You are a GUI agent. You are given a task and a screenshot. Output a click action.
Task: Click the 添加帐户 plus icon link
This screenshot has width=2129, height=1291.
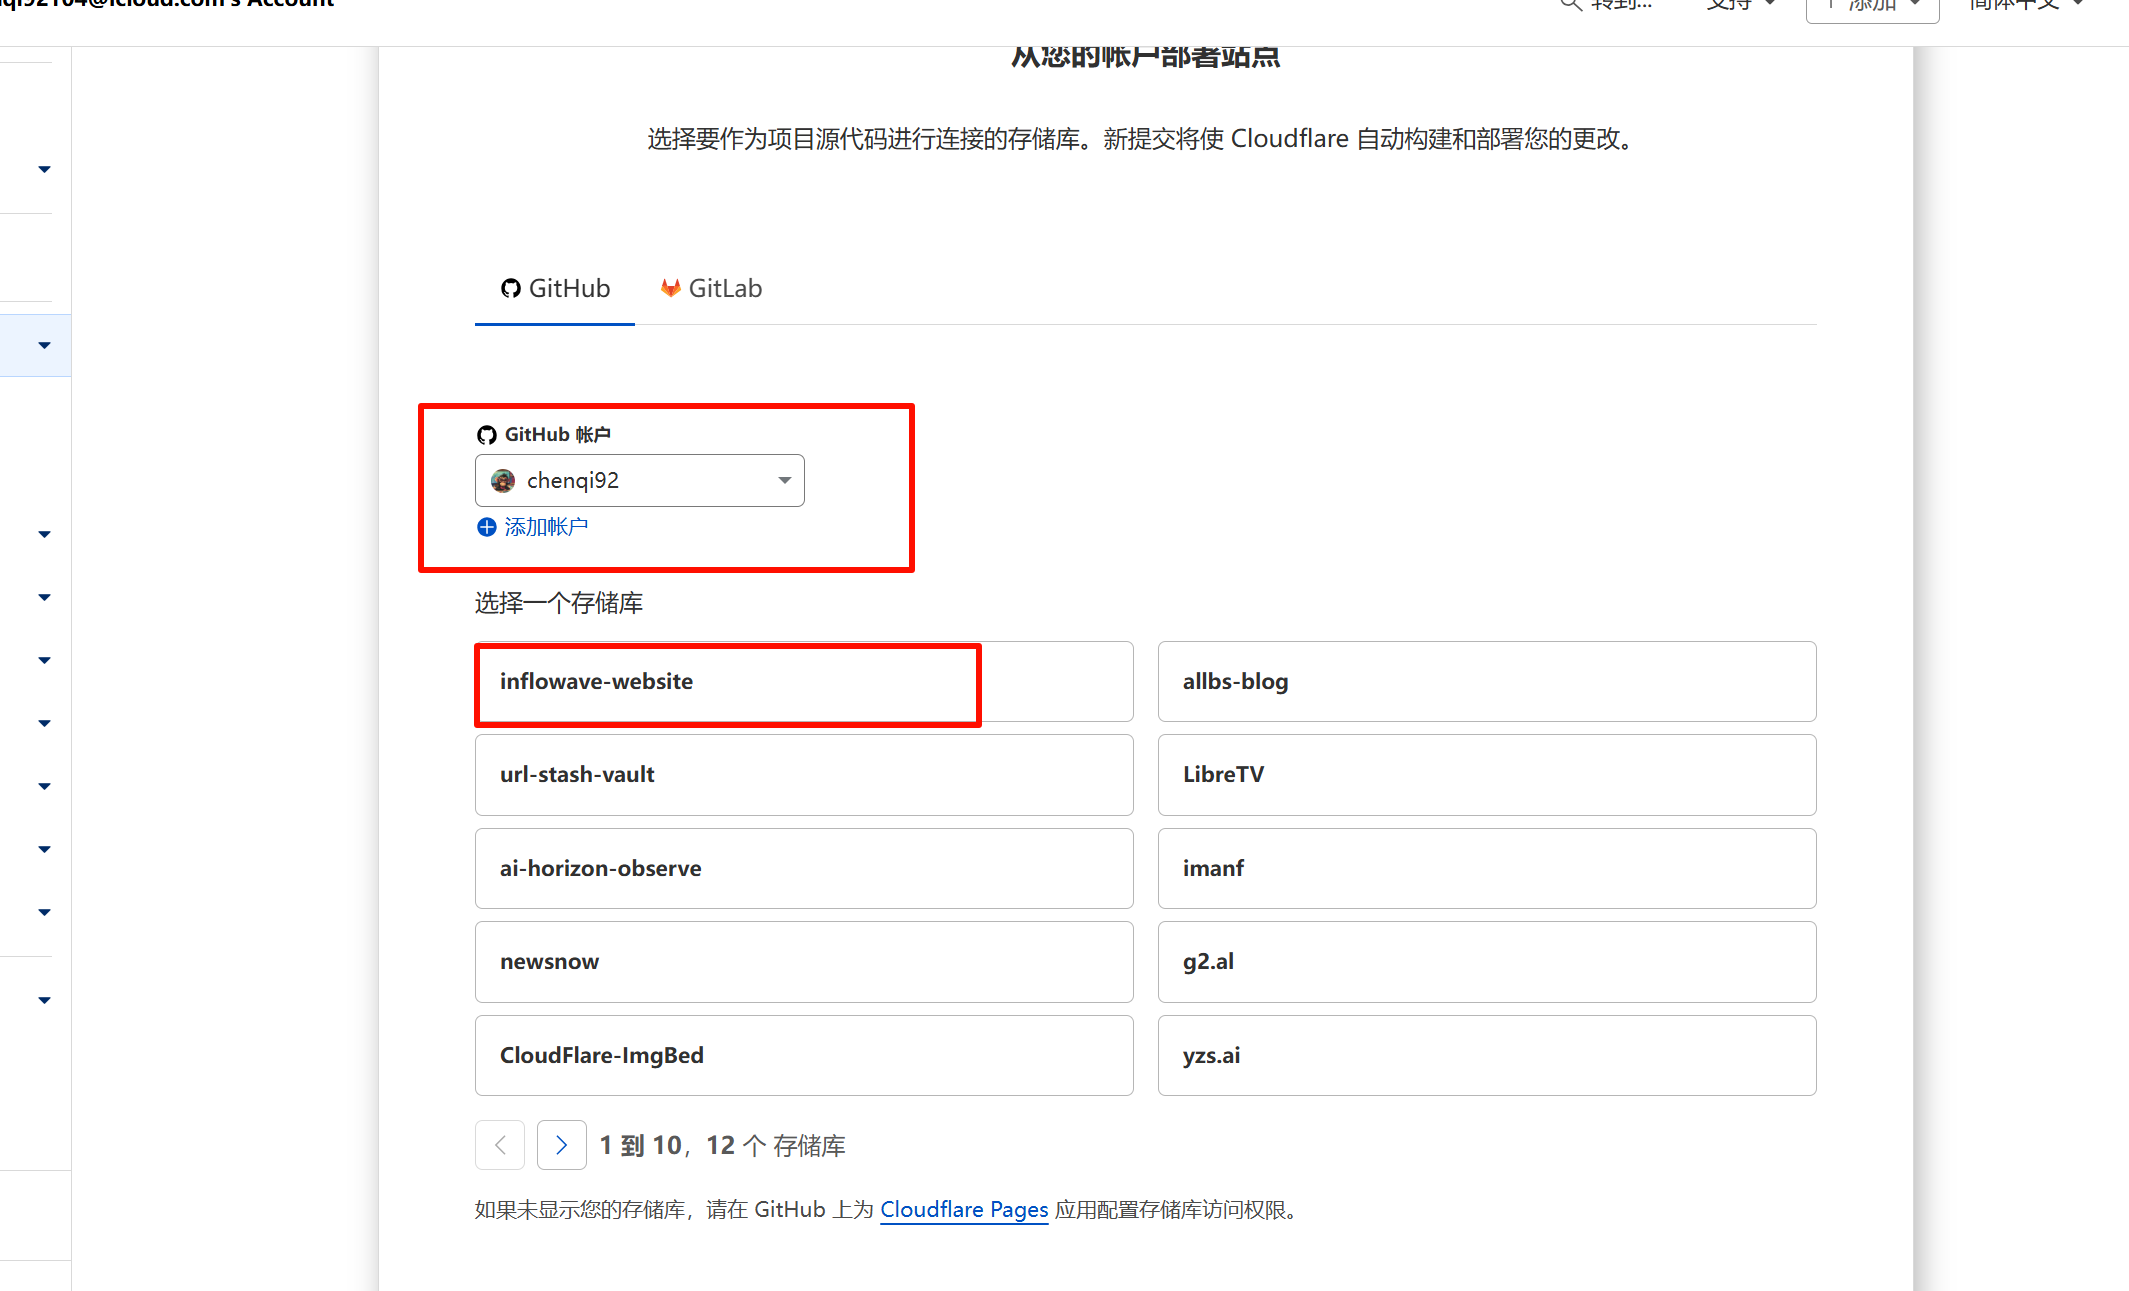tap(487, 527)
